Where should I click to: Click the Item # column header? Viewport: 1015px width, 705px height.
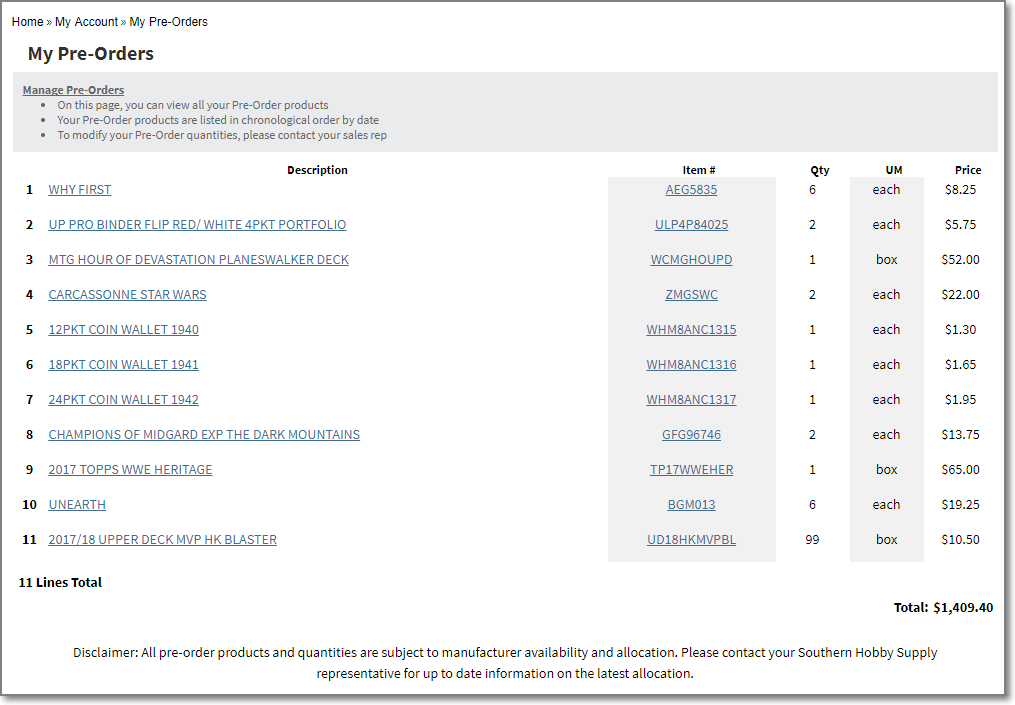(698, 170)
